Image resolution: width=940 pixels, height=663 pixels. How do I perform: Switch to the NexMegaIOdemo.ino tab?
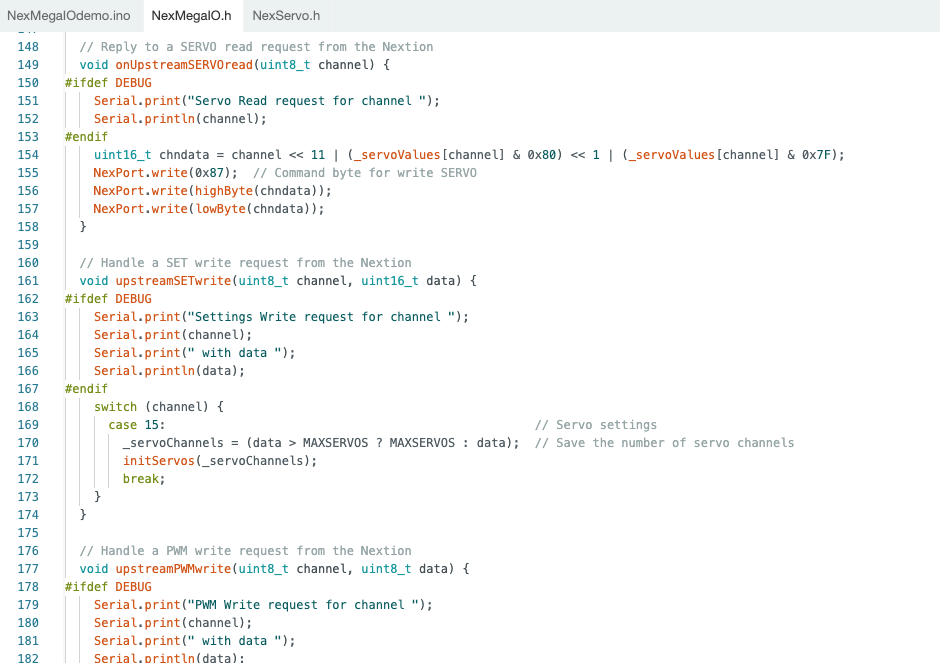[x=69, y=15]
